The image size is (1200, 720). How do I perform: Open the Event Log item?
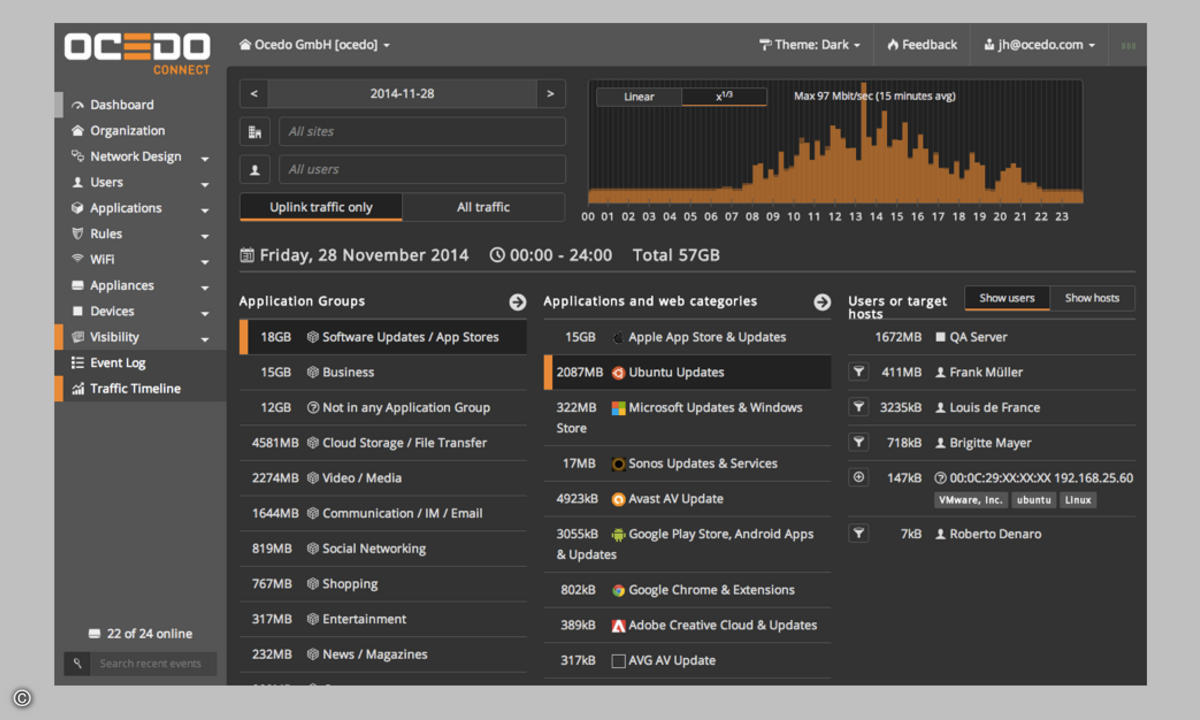pos(141,363)
